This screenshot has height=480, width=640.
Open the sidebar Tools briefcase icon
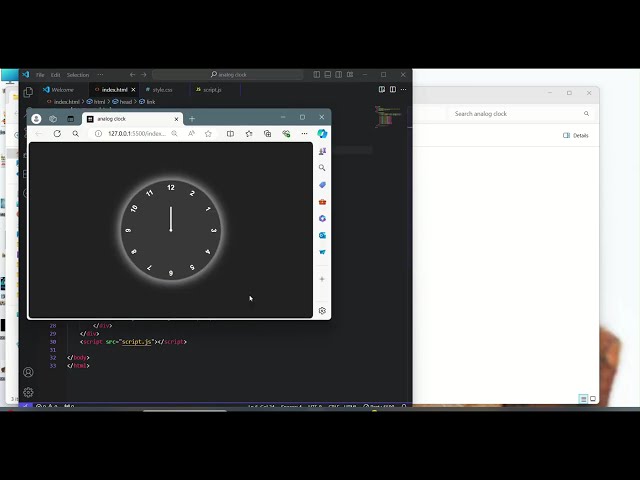tap(322, 202)
